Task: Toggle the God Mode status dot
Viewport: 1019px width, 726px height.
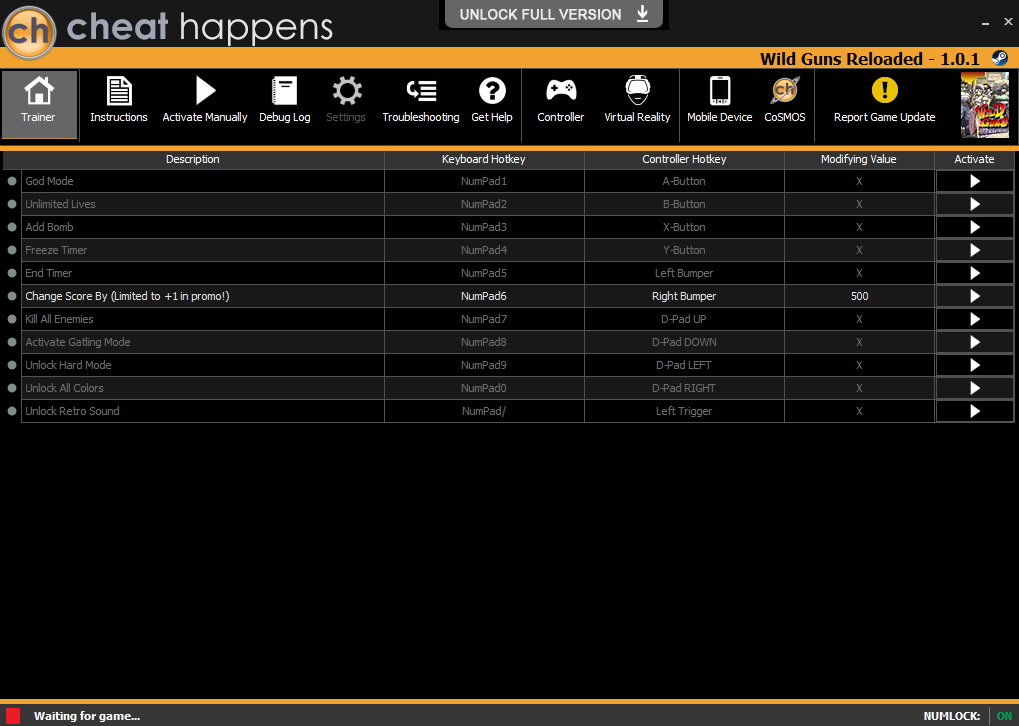Action: (x=12, y=181)
